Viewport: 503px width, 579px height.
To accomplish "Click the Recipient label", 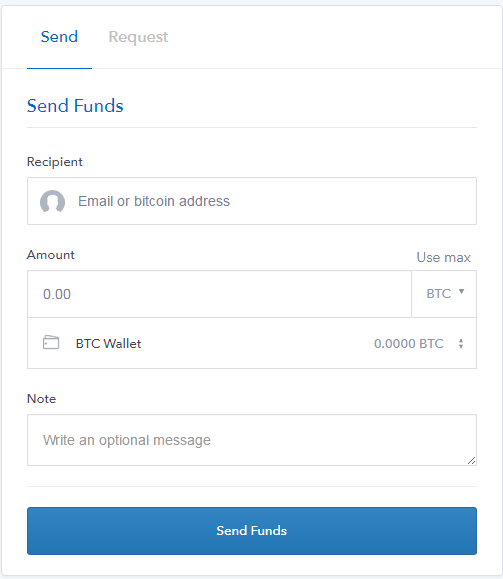I will (x=55, y=162).
